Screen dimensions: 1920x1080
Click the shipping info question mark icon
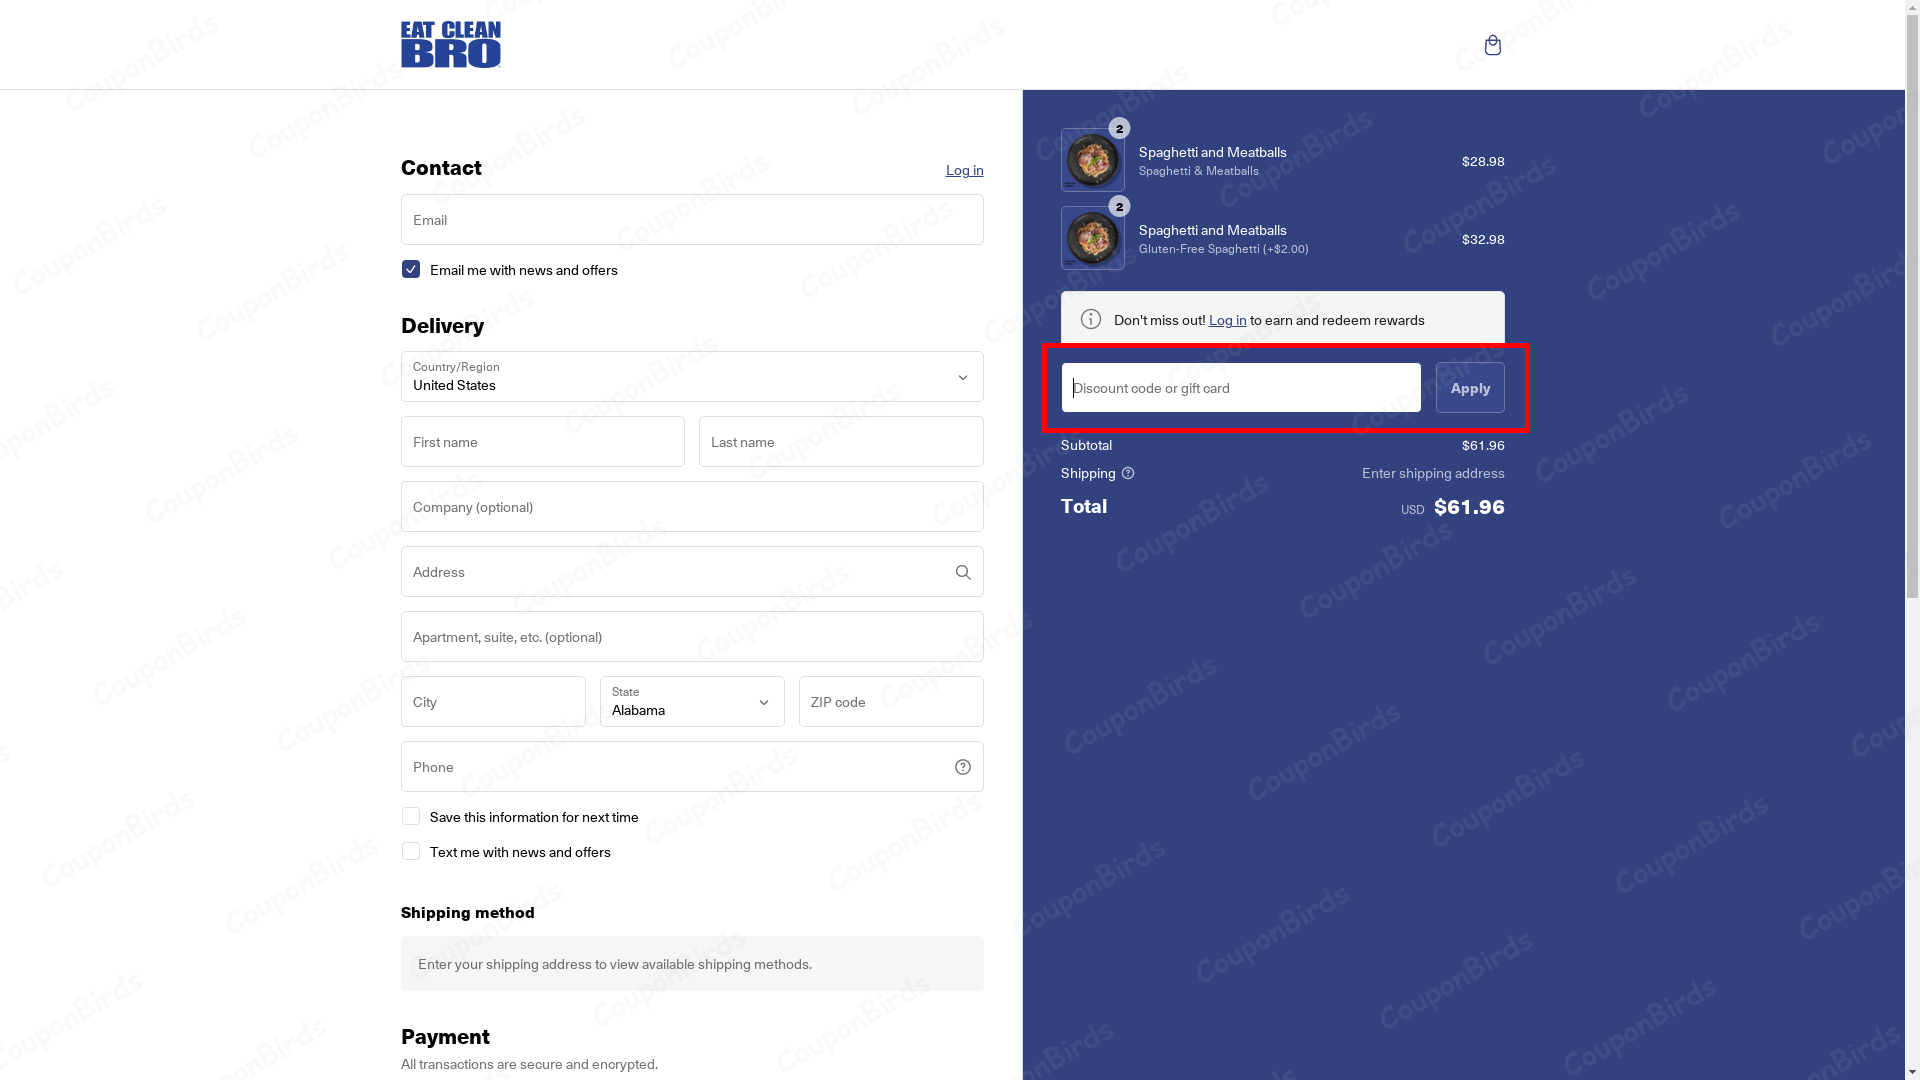click(1128, 473)
